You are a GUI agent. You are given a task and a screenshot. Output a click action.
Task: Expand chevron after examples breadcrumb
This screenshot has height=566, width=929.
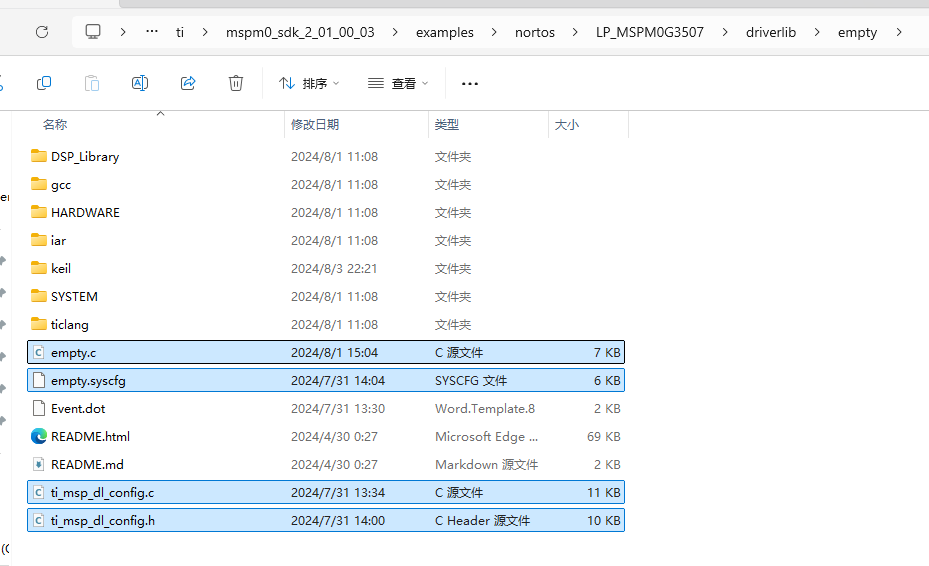point(494,32)
